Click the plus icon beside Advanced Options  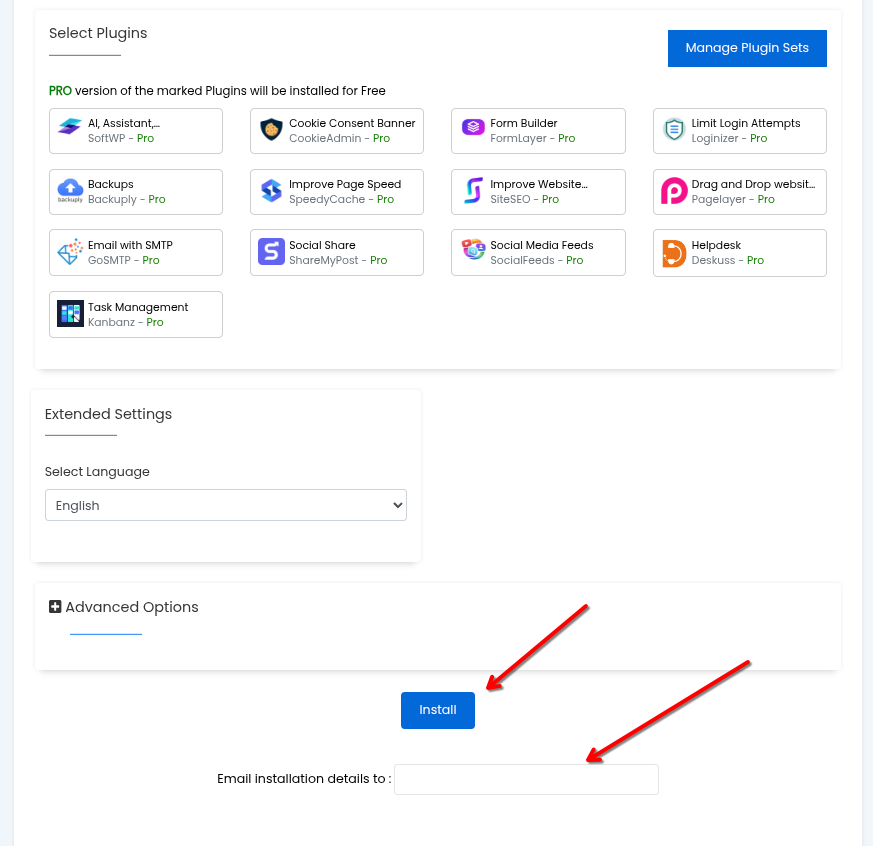click(55, 607)
